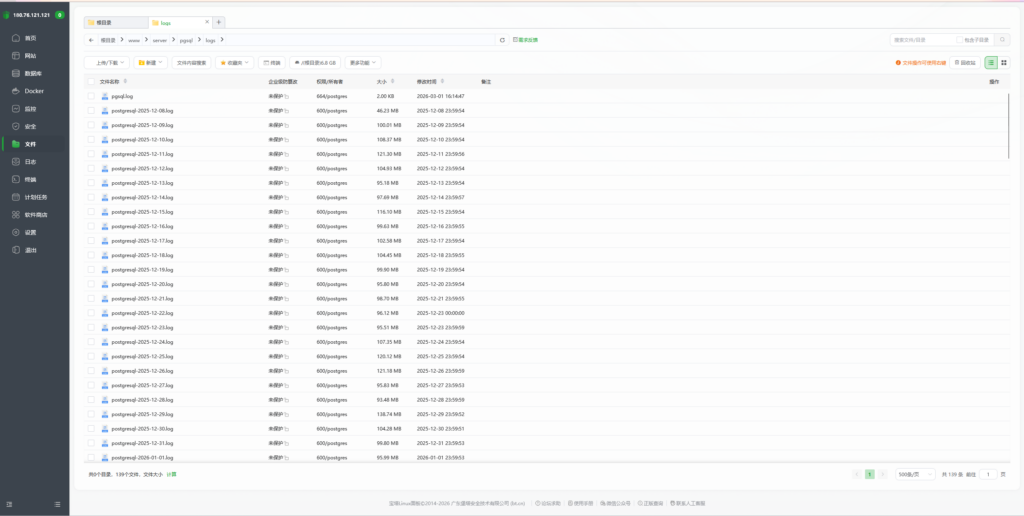Open the 安全 (security) sidebar icon
The width and height of the screenshot is (1024, 516).
pos(15,126)
